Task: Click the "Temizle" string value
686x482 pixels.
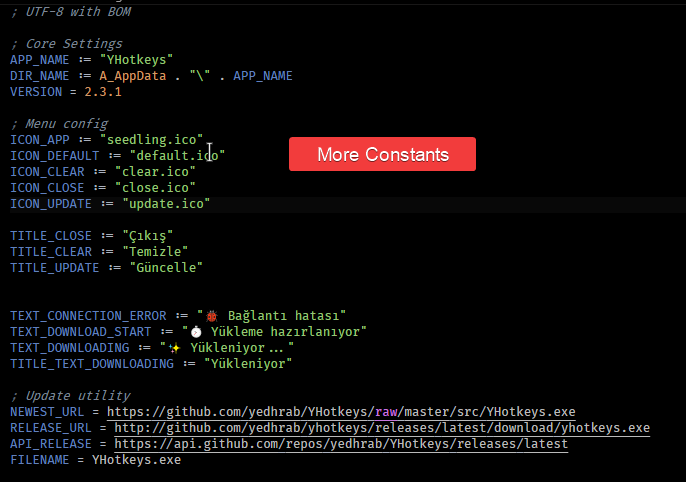Action: pyautogui.click(x=155, y=252)
